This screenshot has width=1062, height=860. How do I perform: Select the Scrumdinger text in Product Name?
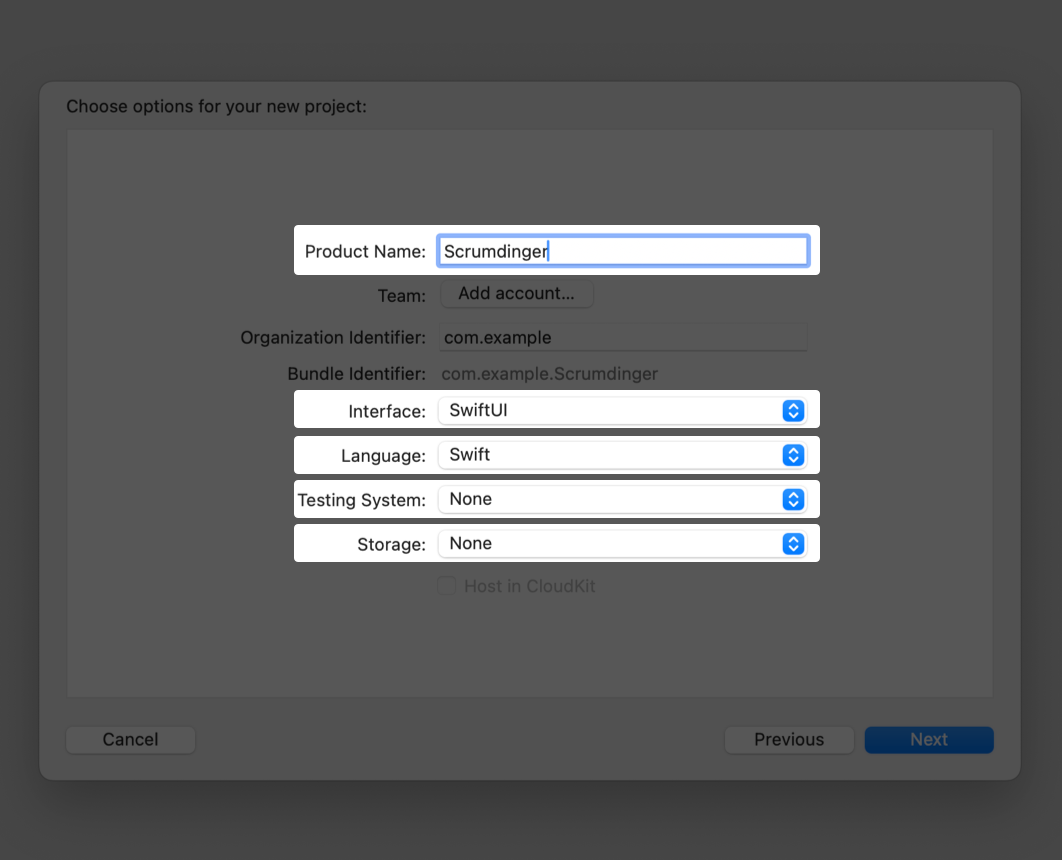tap(495, 251)
